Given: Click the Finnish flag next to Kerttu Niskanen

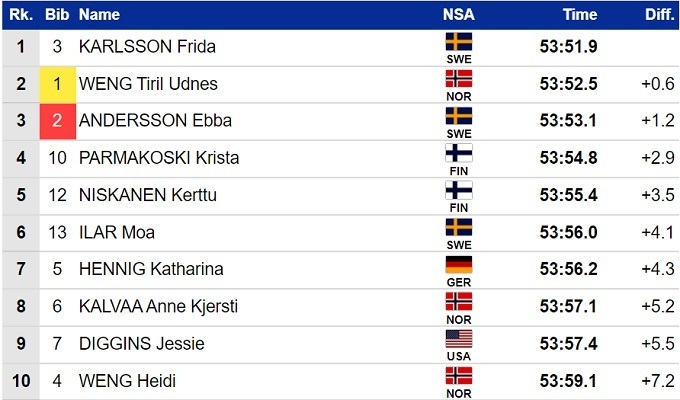Looking at the screenshot, I should [459, 191].
